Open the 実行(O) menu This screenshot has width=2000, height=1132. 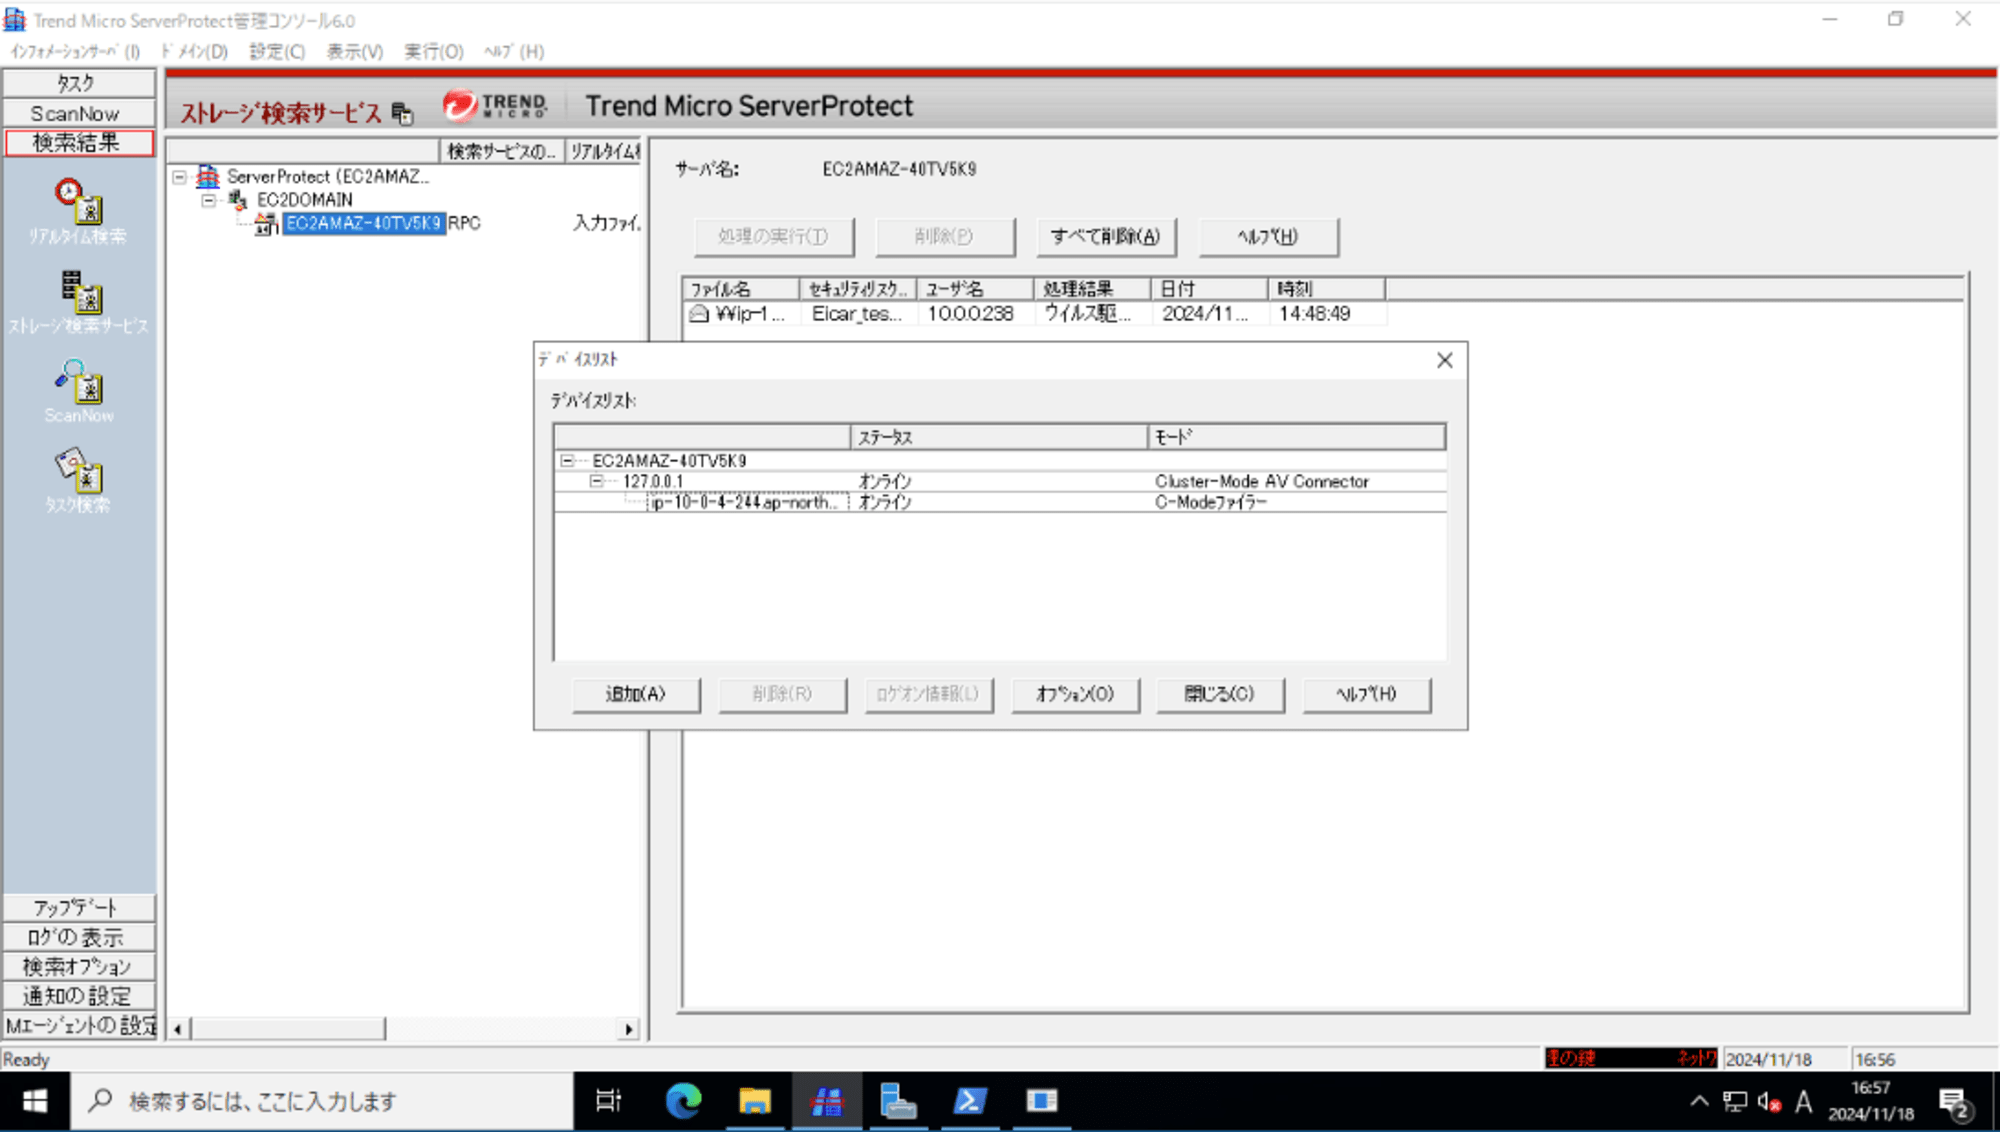(x=434, y=51)
